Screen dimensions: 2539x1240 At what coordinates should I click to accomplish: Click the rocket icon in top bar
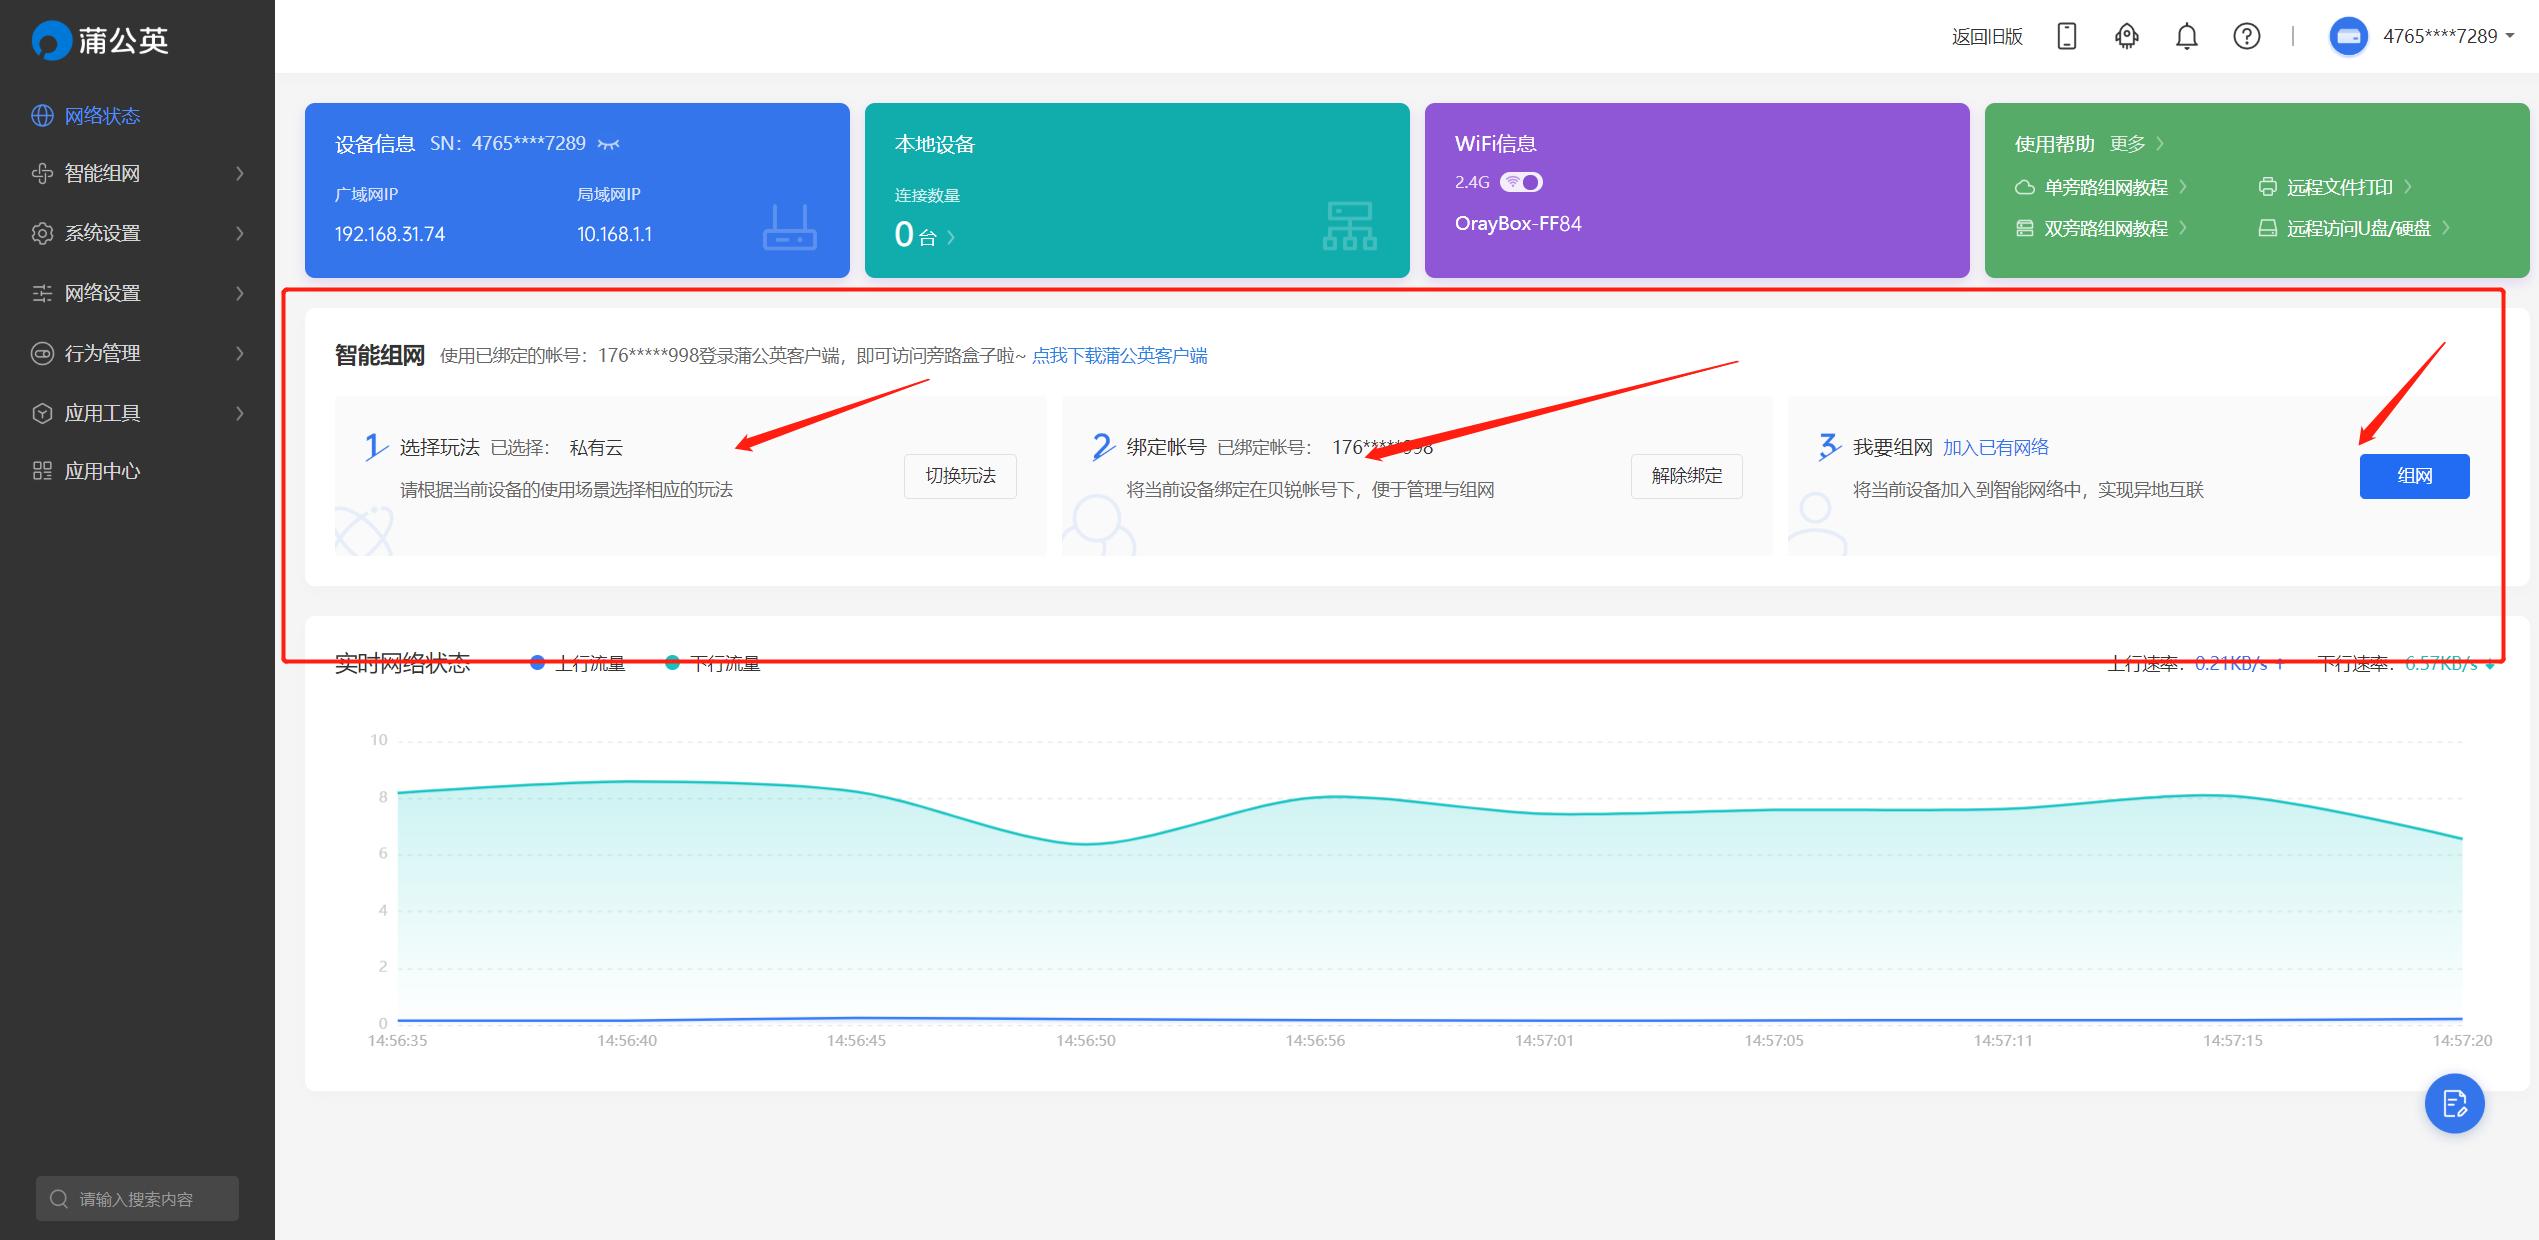(2126, 37)
